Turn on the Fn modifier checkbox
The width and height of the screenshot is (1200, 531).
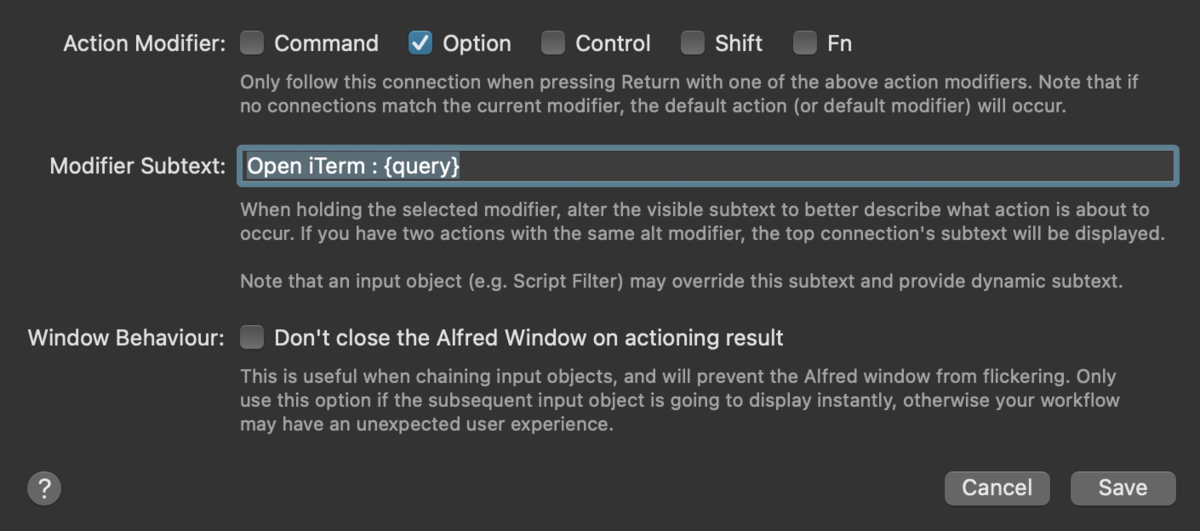[x=805, y=43]
